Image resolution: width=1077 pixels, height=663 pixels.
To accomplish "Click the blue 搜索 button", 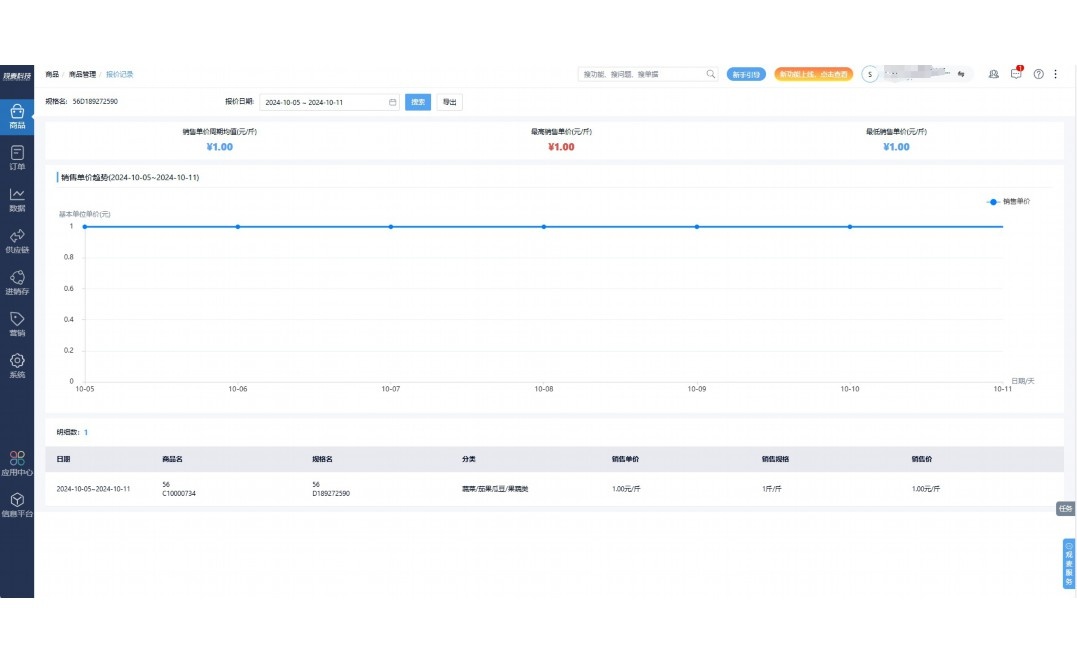I will pyautogui.click(x=418, y=102).
